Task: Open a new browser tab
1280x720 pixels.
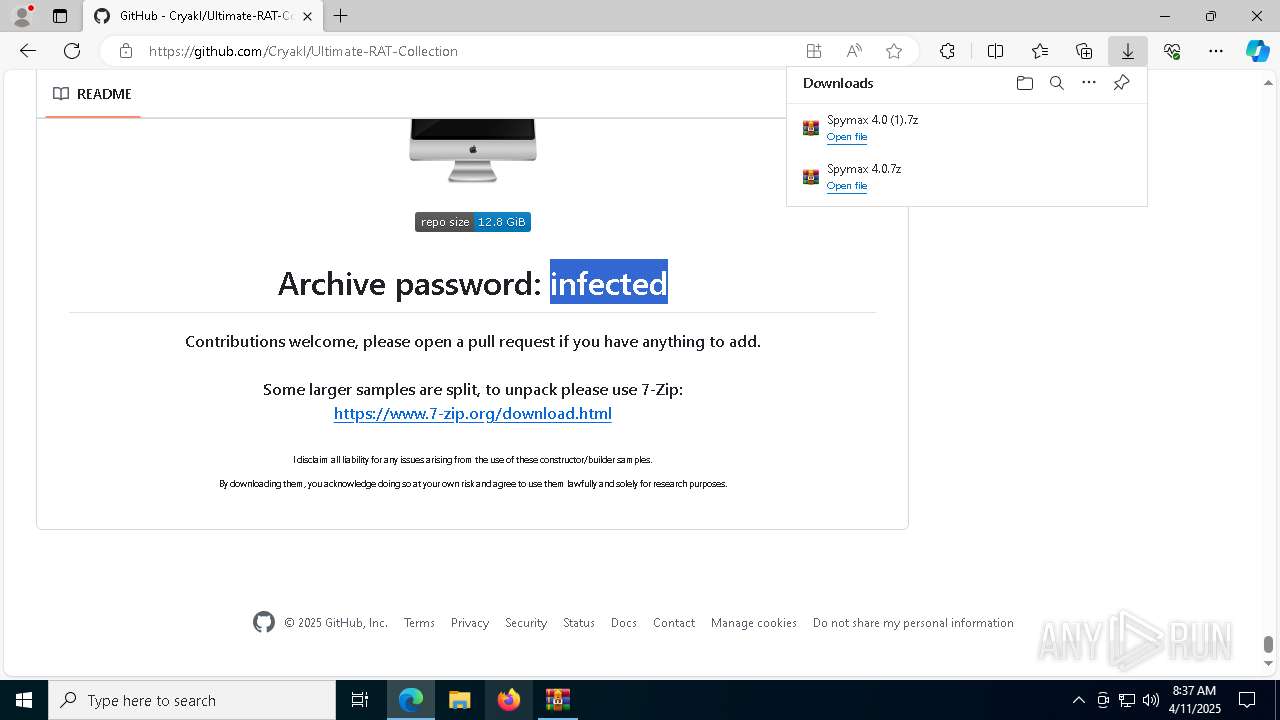Action: click(x=341, y=16)
